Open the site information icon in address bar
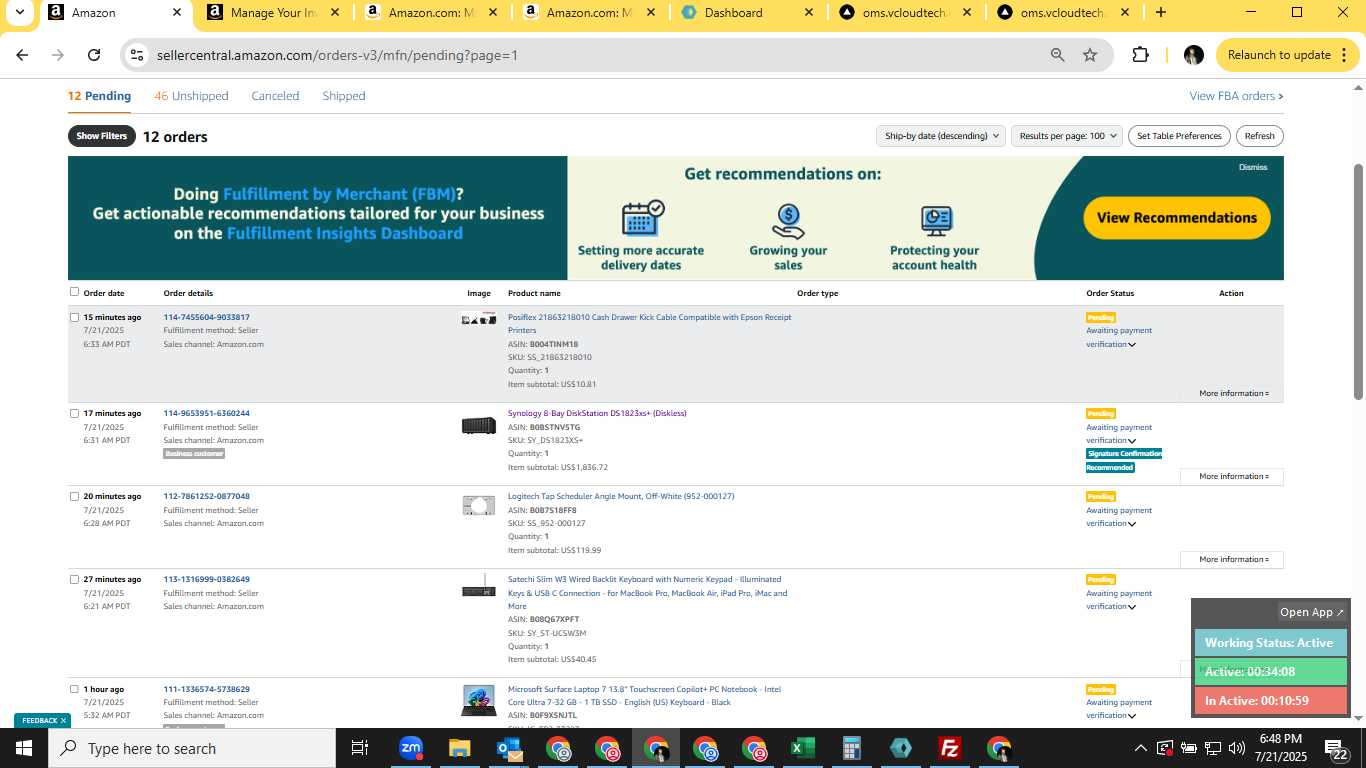 137,55
